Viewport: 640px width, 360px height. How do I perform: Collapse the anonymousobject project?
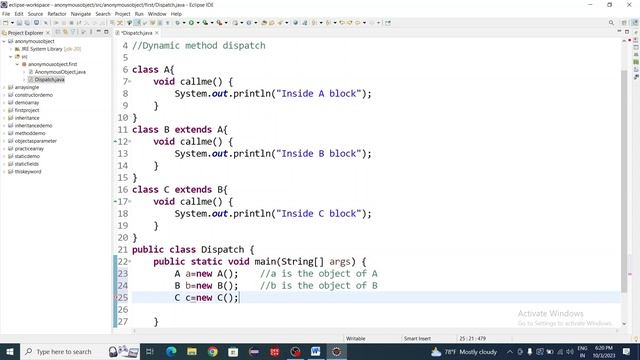[x=4, y=41]
